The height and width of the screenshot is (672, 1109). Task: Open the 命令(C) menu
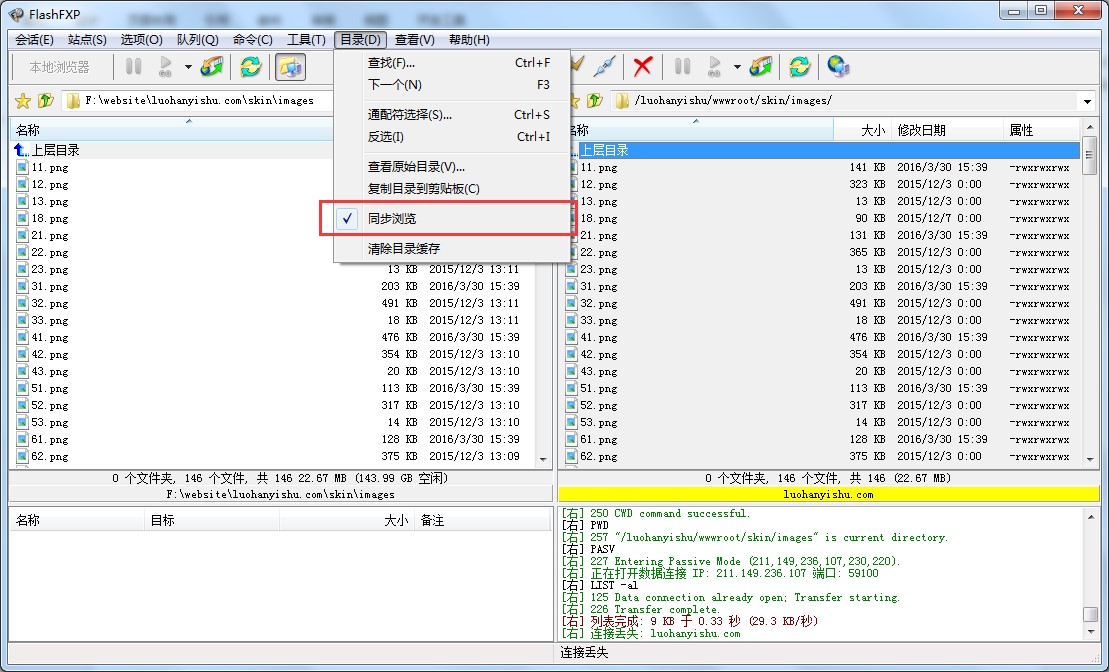click(x=252, y=40)
